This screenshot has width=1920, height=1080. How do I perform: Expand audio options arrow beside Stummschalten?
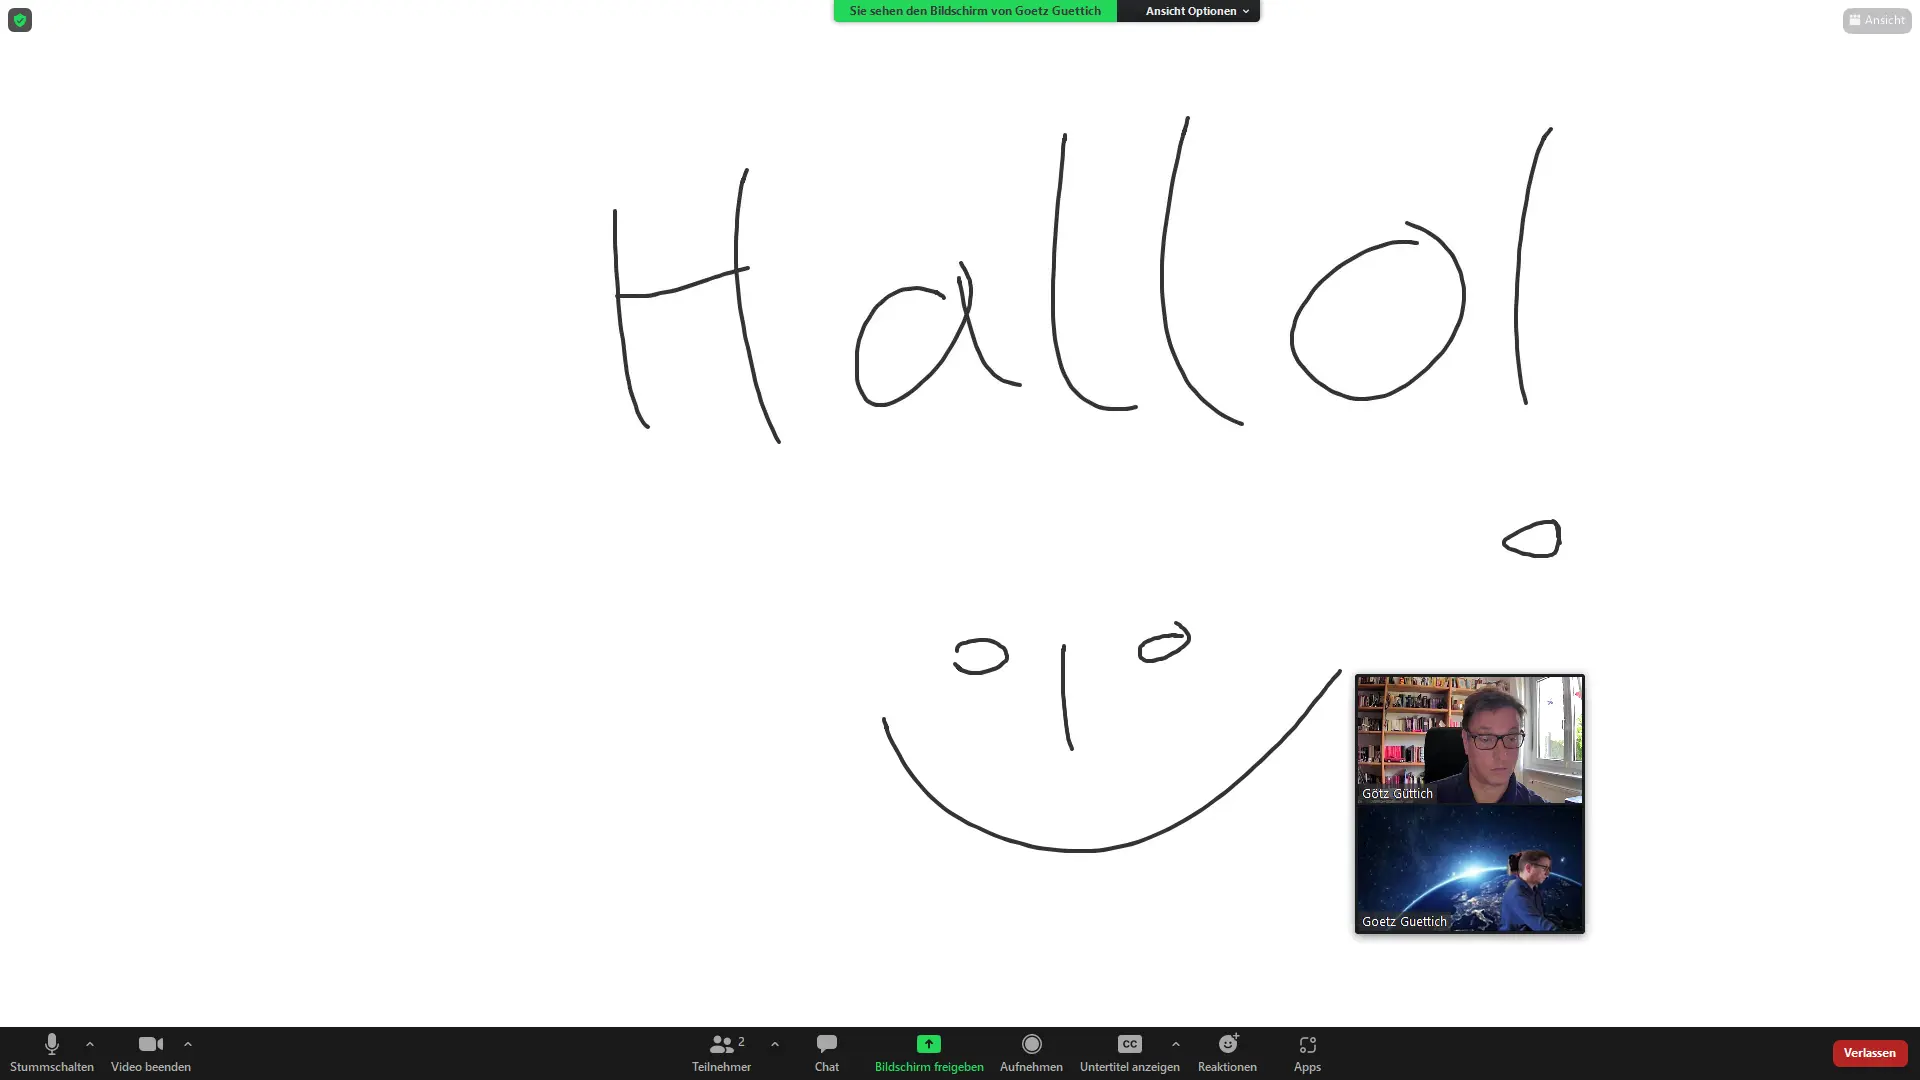point(90,1044)
